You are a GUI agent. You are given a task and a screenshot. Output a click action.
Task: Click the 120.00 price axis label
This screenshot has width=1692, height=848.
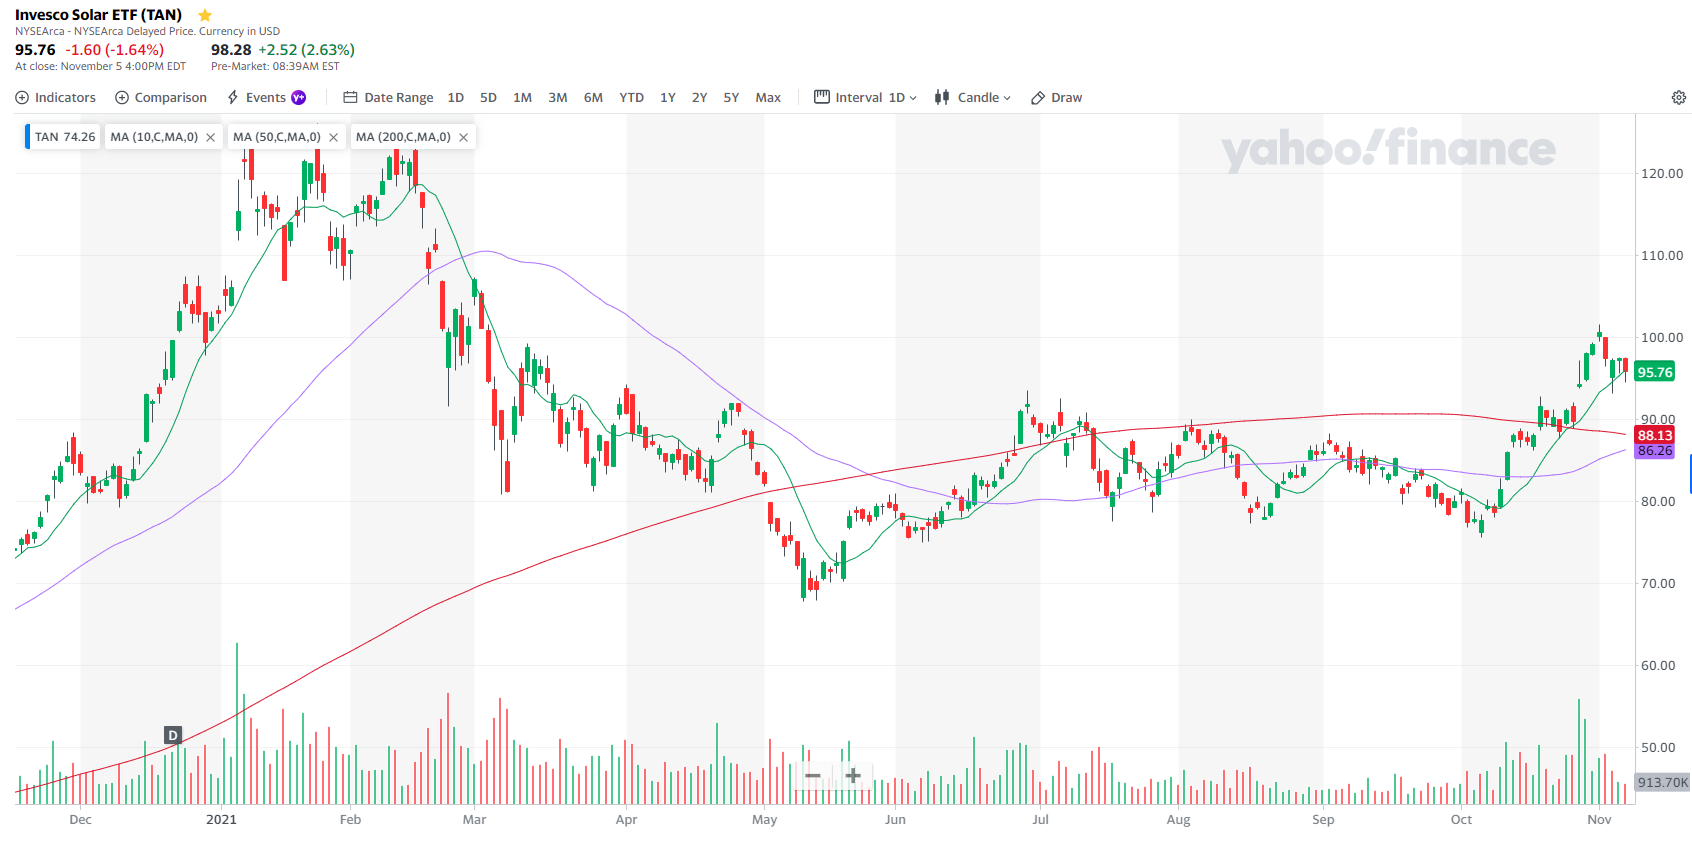[x=1662, y=173]
